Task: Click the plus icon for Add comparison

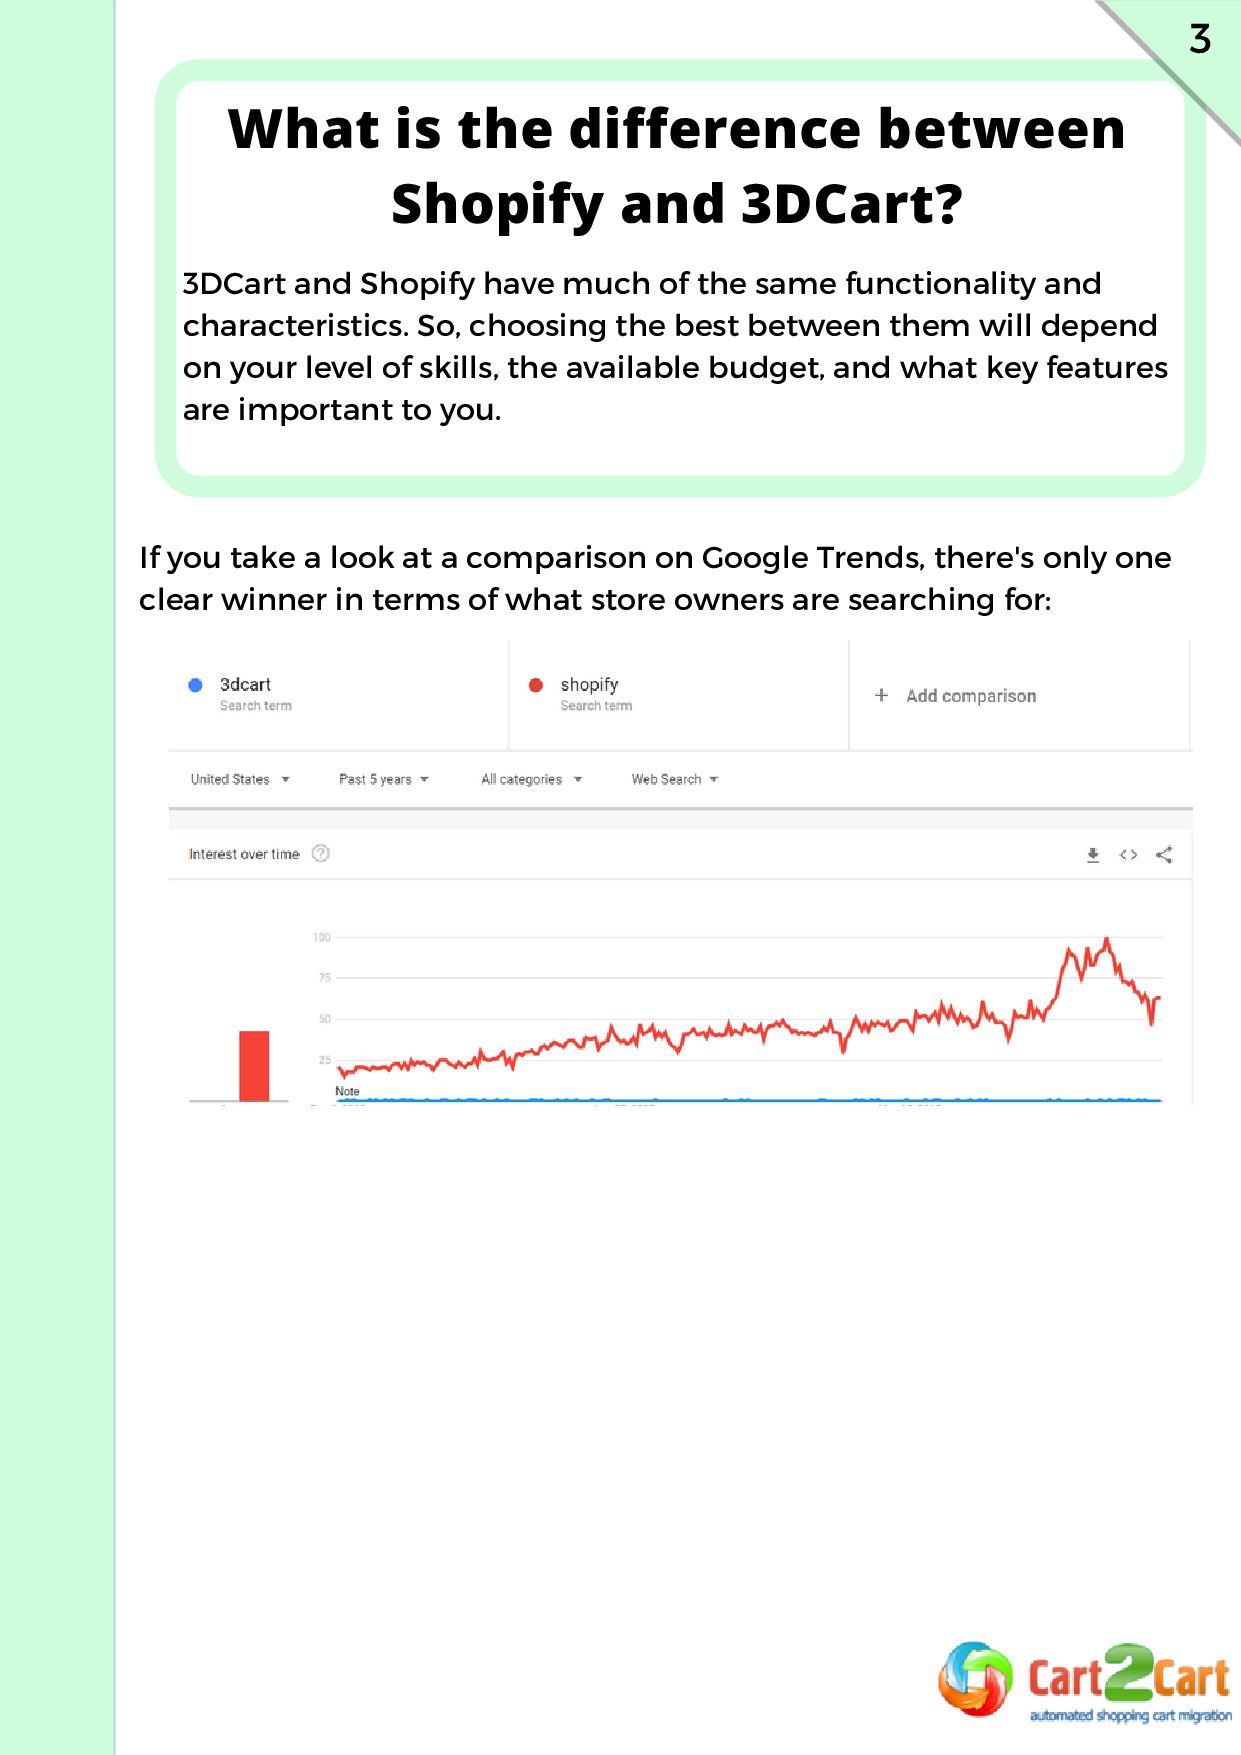Action: tap(881, 695)
